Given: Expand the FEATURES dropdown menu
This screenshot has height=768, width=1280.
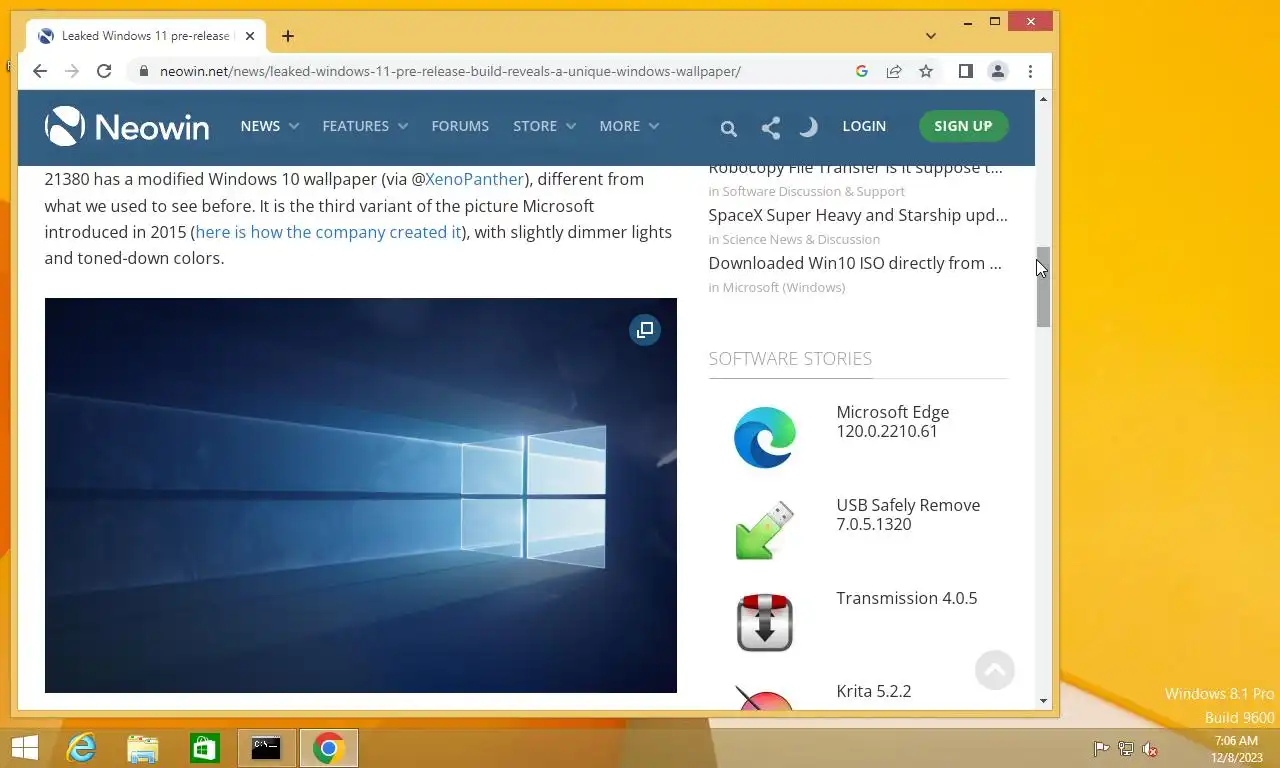Looking at the screenshot, I should [x=365, y=126].
